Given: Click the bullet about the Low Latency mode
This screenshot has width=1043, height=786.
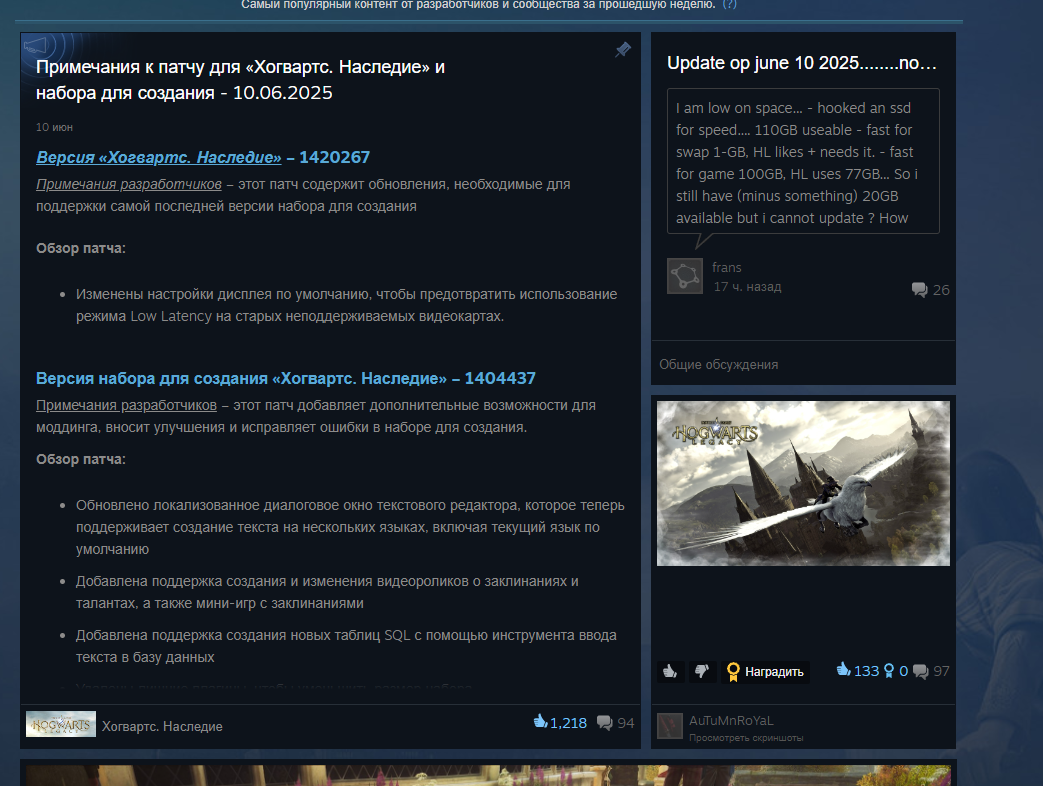Looking at the screenshot, I should click(347, 305).
